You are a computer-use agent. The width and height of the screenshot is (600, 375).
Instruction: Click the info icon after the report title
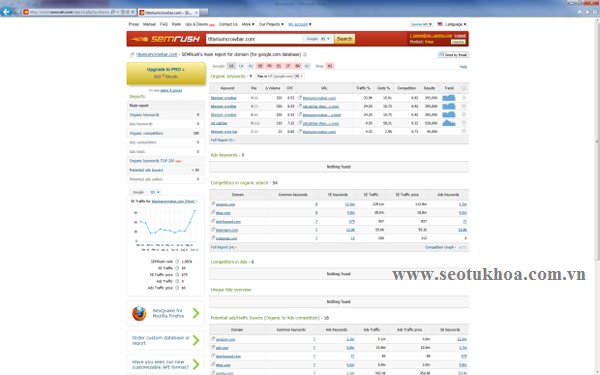(x=305, y=54)
